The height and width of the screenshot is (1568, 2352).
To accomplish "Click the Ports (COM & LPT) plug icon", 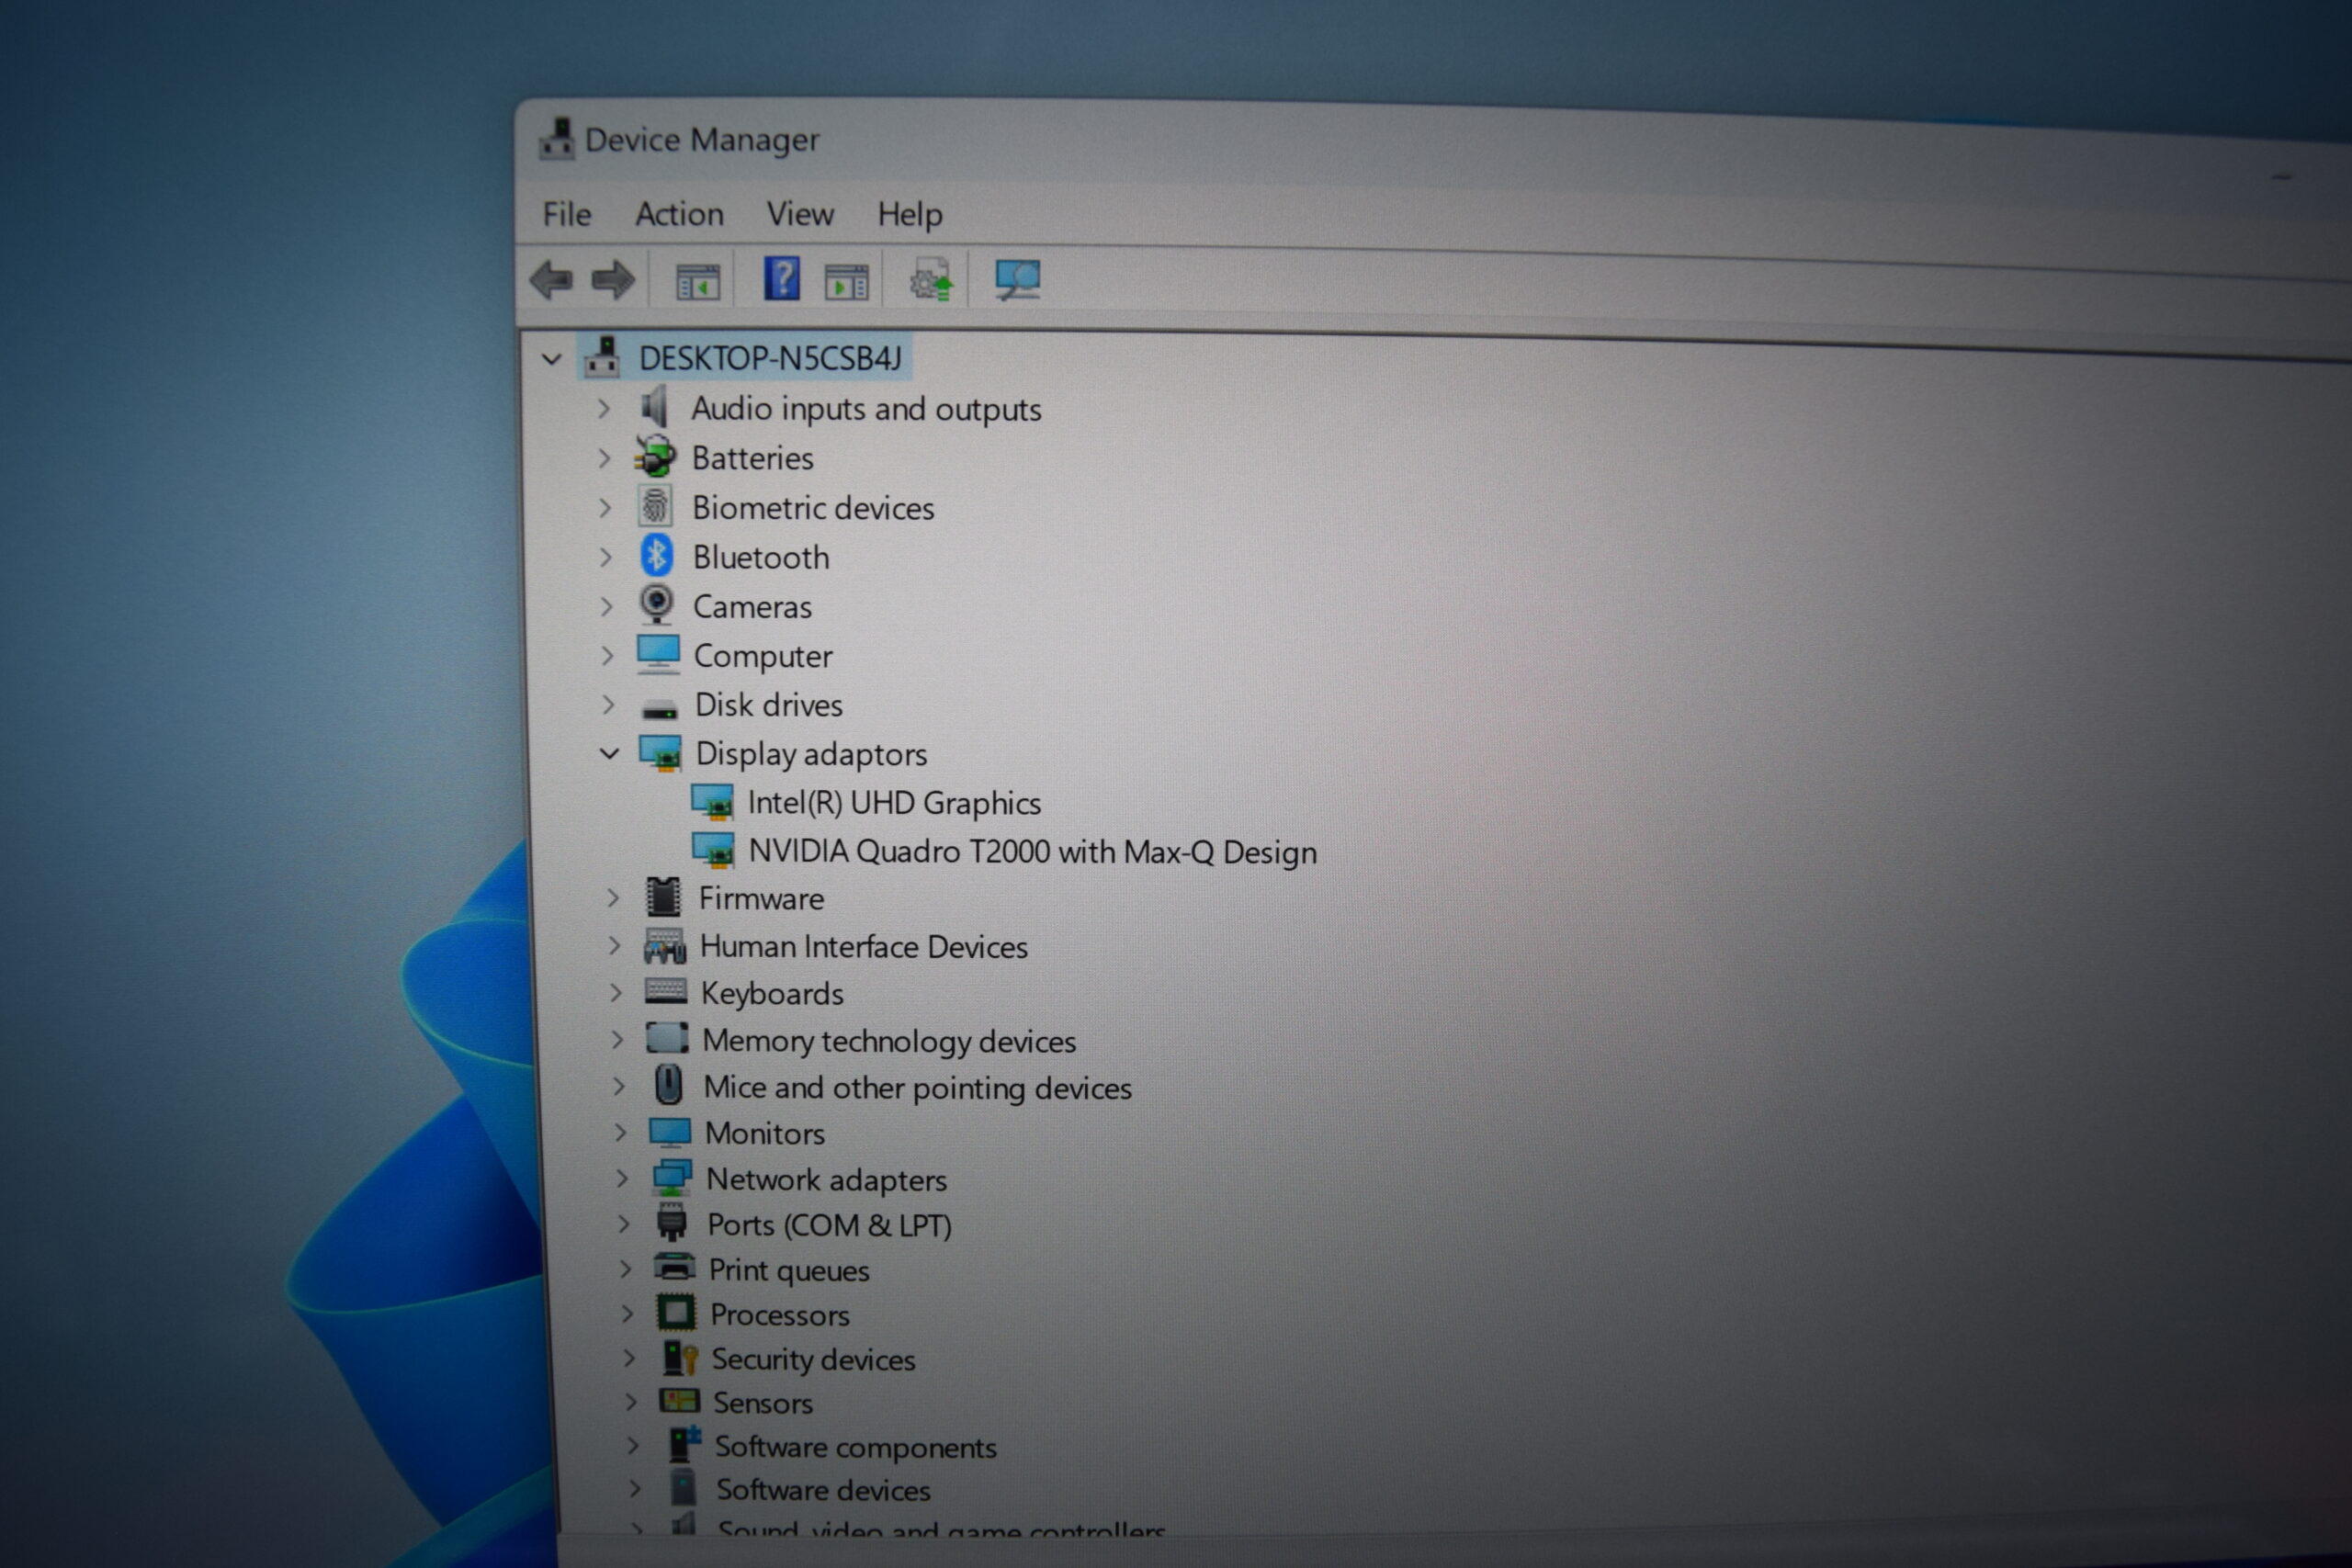I will 672,1223.
